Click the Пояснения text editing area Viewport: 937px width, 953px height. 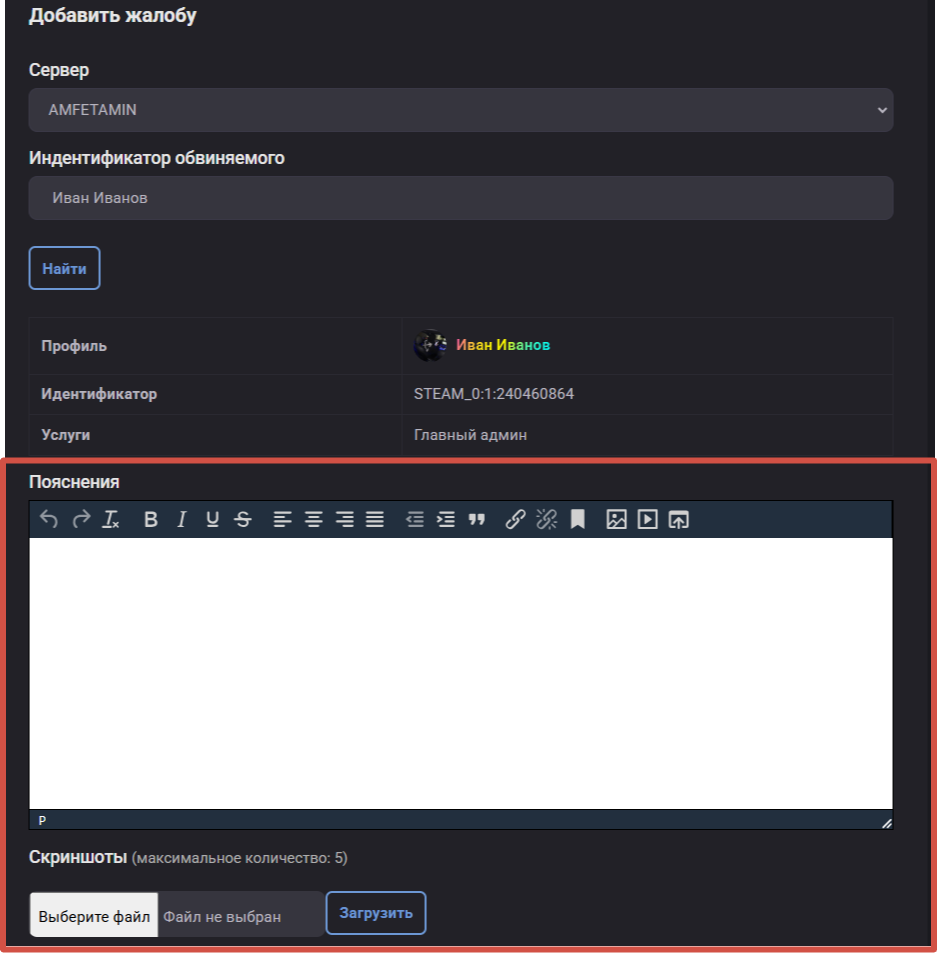pyautogui.click(x=461, y=673)
